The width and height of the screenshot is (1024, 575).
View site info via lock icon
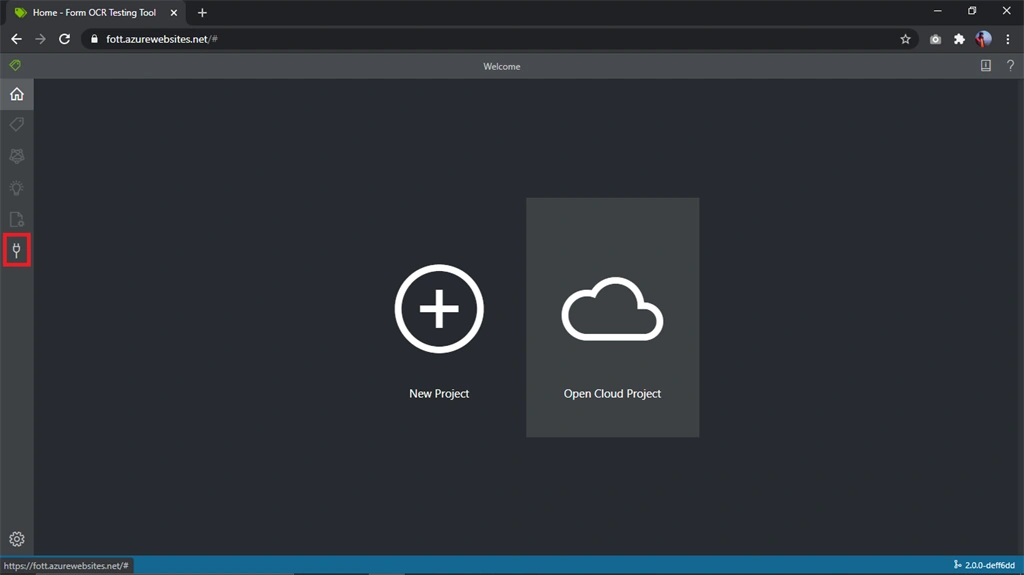click(94, 39)
